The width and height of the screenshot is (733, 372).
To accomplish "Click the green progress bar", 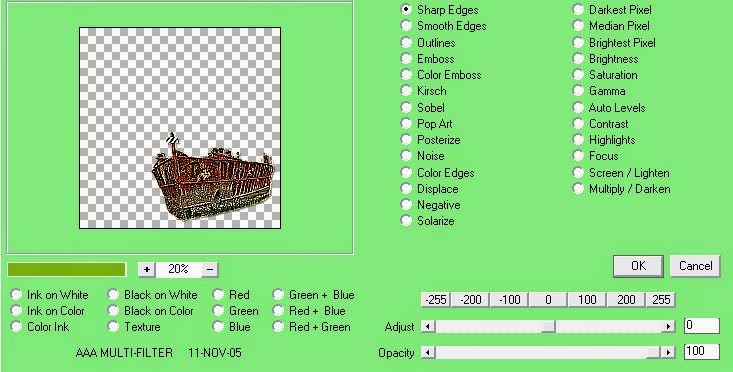I will pos(66,269).
